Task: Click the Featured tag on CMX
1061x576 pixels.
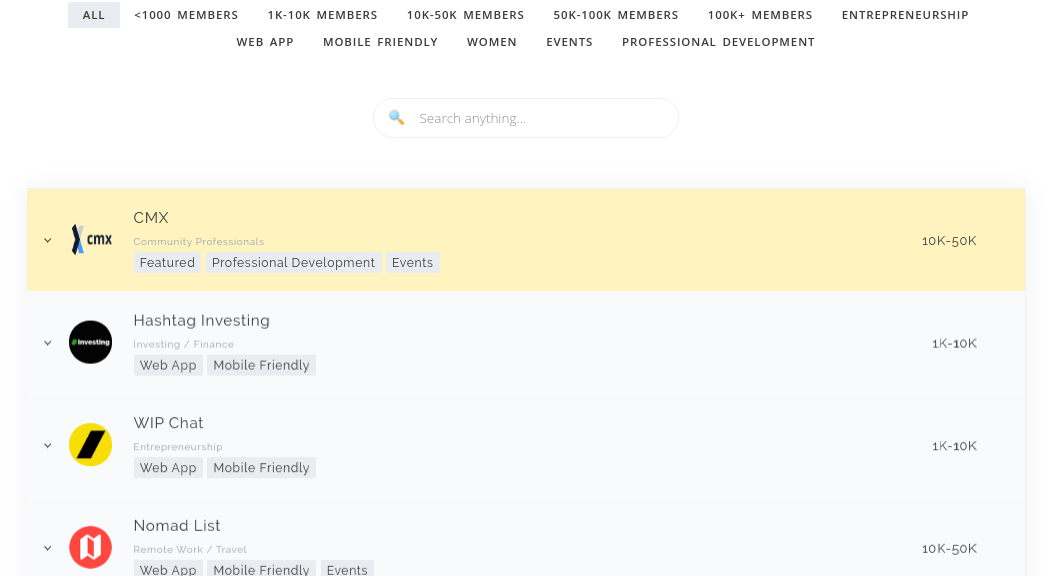Action: [x=167, y=263]
